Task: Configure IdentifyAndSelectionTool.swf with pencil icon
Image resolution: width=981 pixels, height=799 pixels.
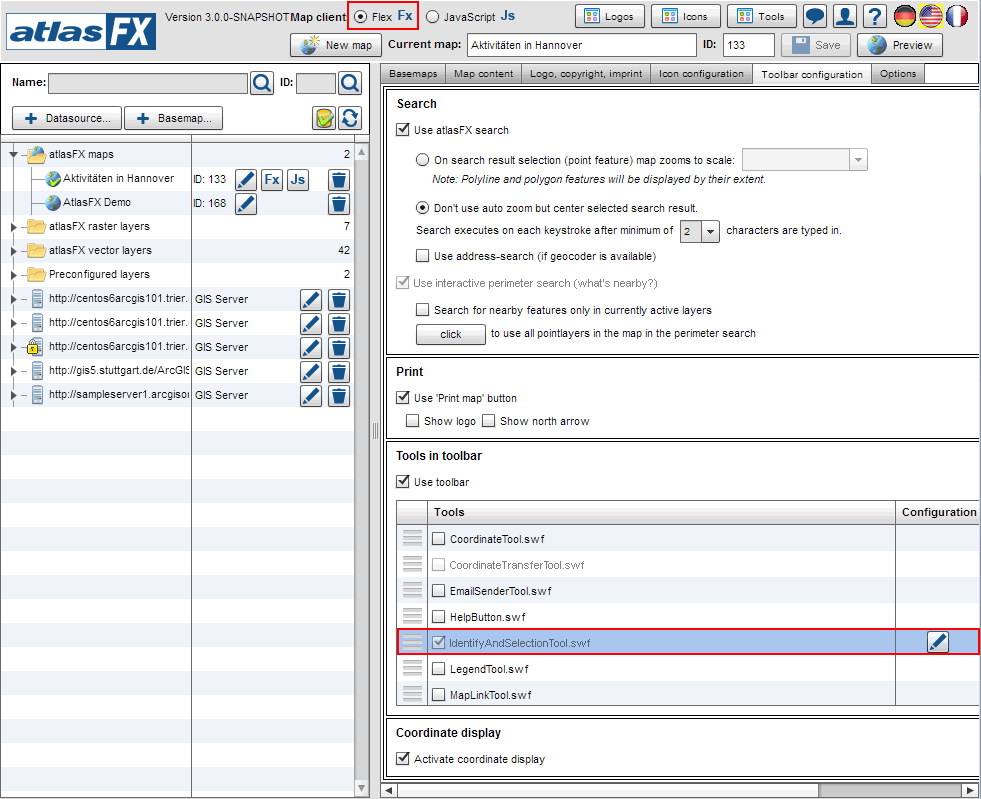Action: [938, 642]
